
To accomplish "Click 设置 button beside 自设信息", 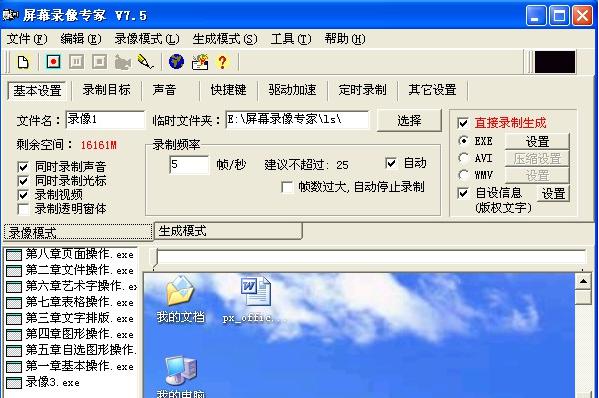I will pos(553,194).
